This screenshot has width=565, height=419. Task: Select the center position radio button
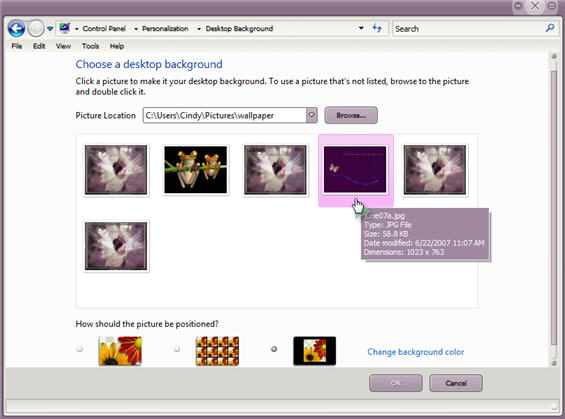coord(274,349)
